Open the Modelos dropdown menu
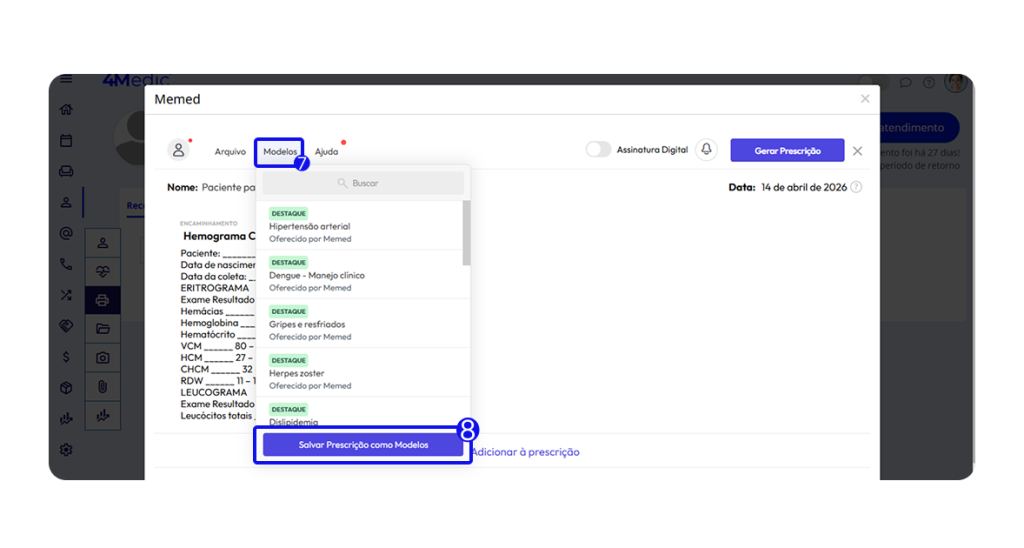This screenshot has width=1024, height=548. 279,152
